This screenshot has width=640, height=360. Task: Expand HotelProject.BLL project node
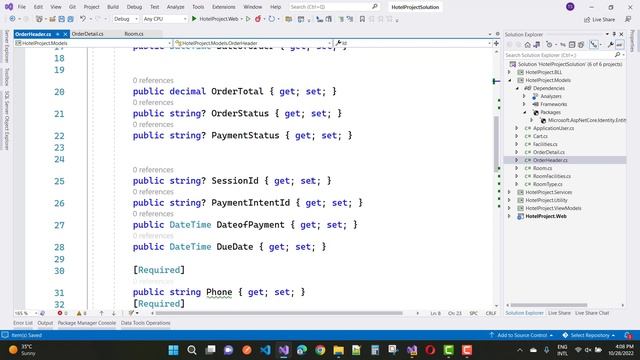[509, 72]
